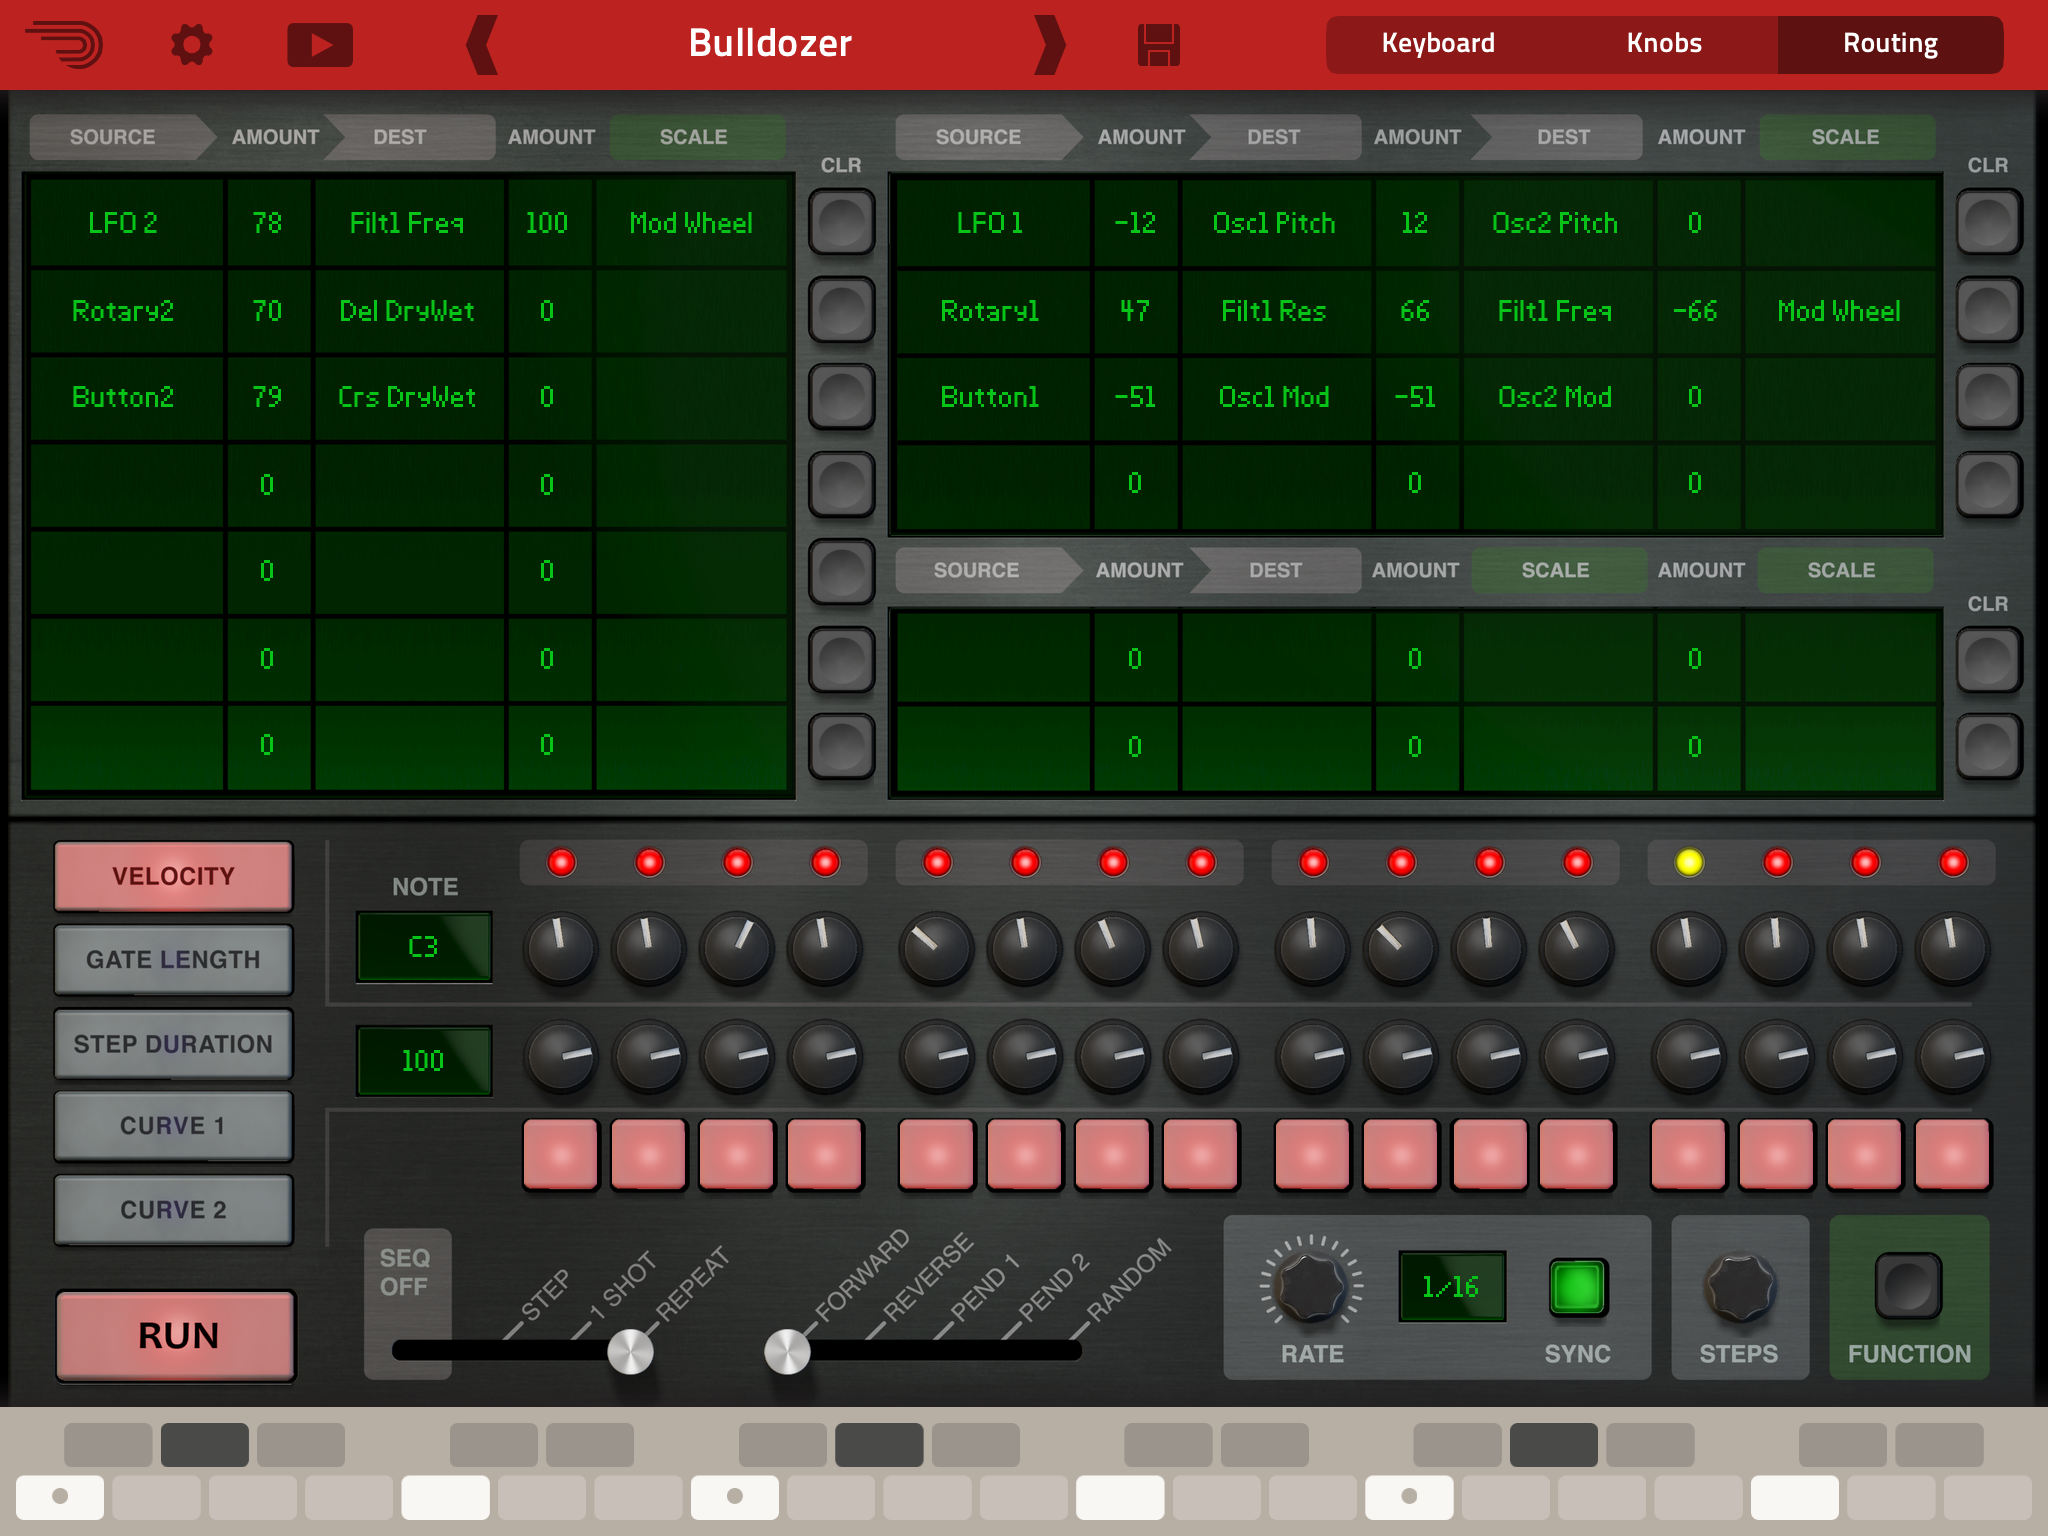
Task: Select CURVE 2 sequencer mode
Action: pos(173,1210)
